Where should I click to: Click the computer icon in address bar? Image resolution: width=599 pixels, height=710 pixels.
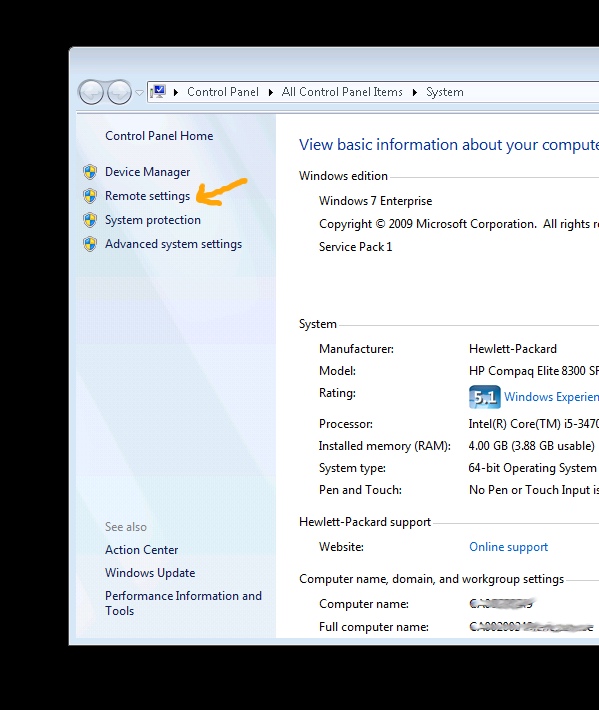click(158, 92)
